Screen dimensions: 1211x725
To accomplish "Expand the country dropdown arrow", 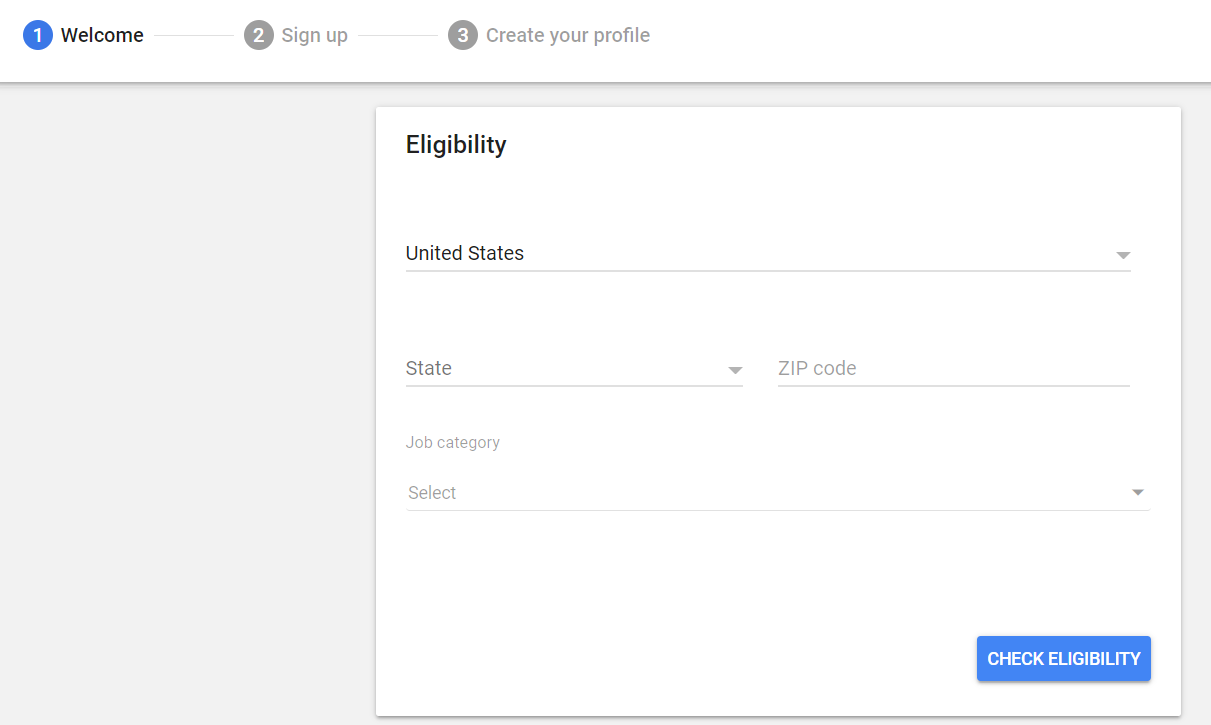I will click(1123, 255).
